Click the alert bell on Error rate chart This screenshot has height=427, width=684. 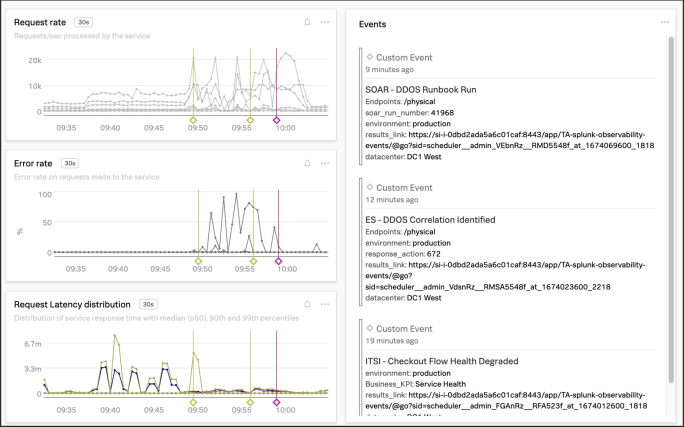click(x=307, y=163)
